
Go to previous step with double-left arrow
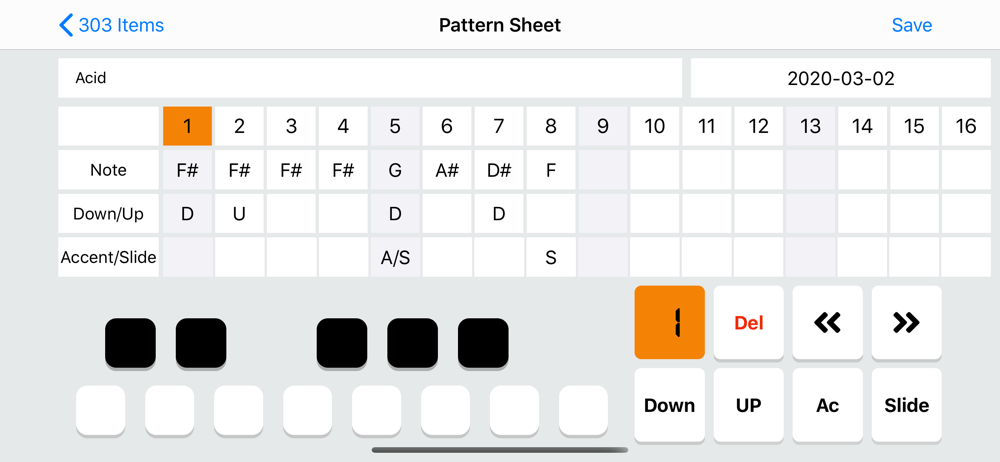[x=827, y=323]
